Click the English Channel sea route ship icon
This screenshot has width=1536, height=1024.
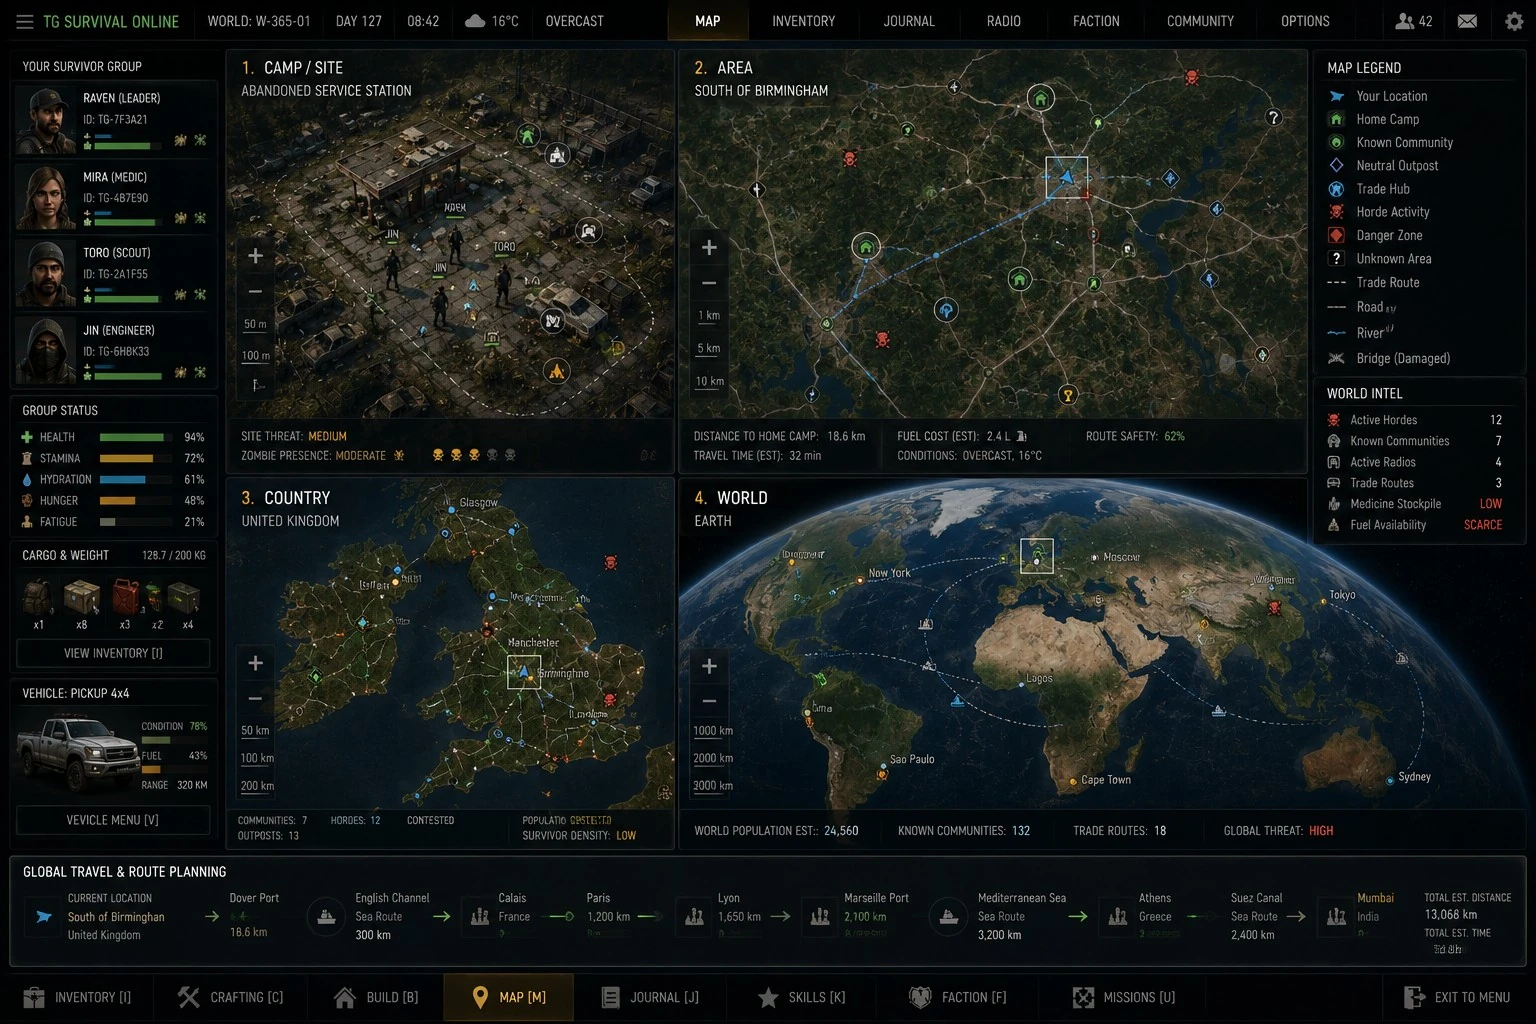pos(326,916)
